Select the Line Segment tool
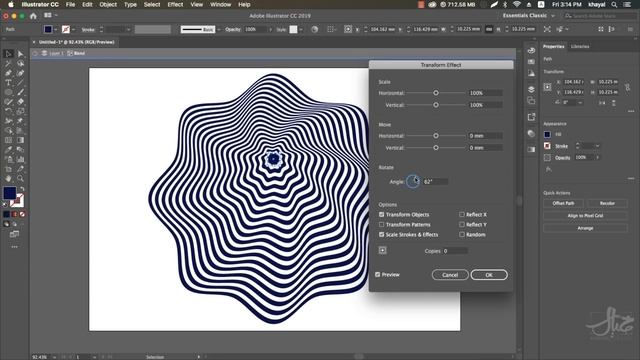The image size is (640, 360). click(20, 82)
